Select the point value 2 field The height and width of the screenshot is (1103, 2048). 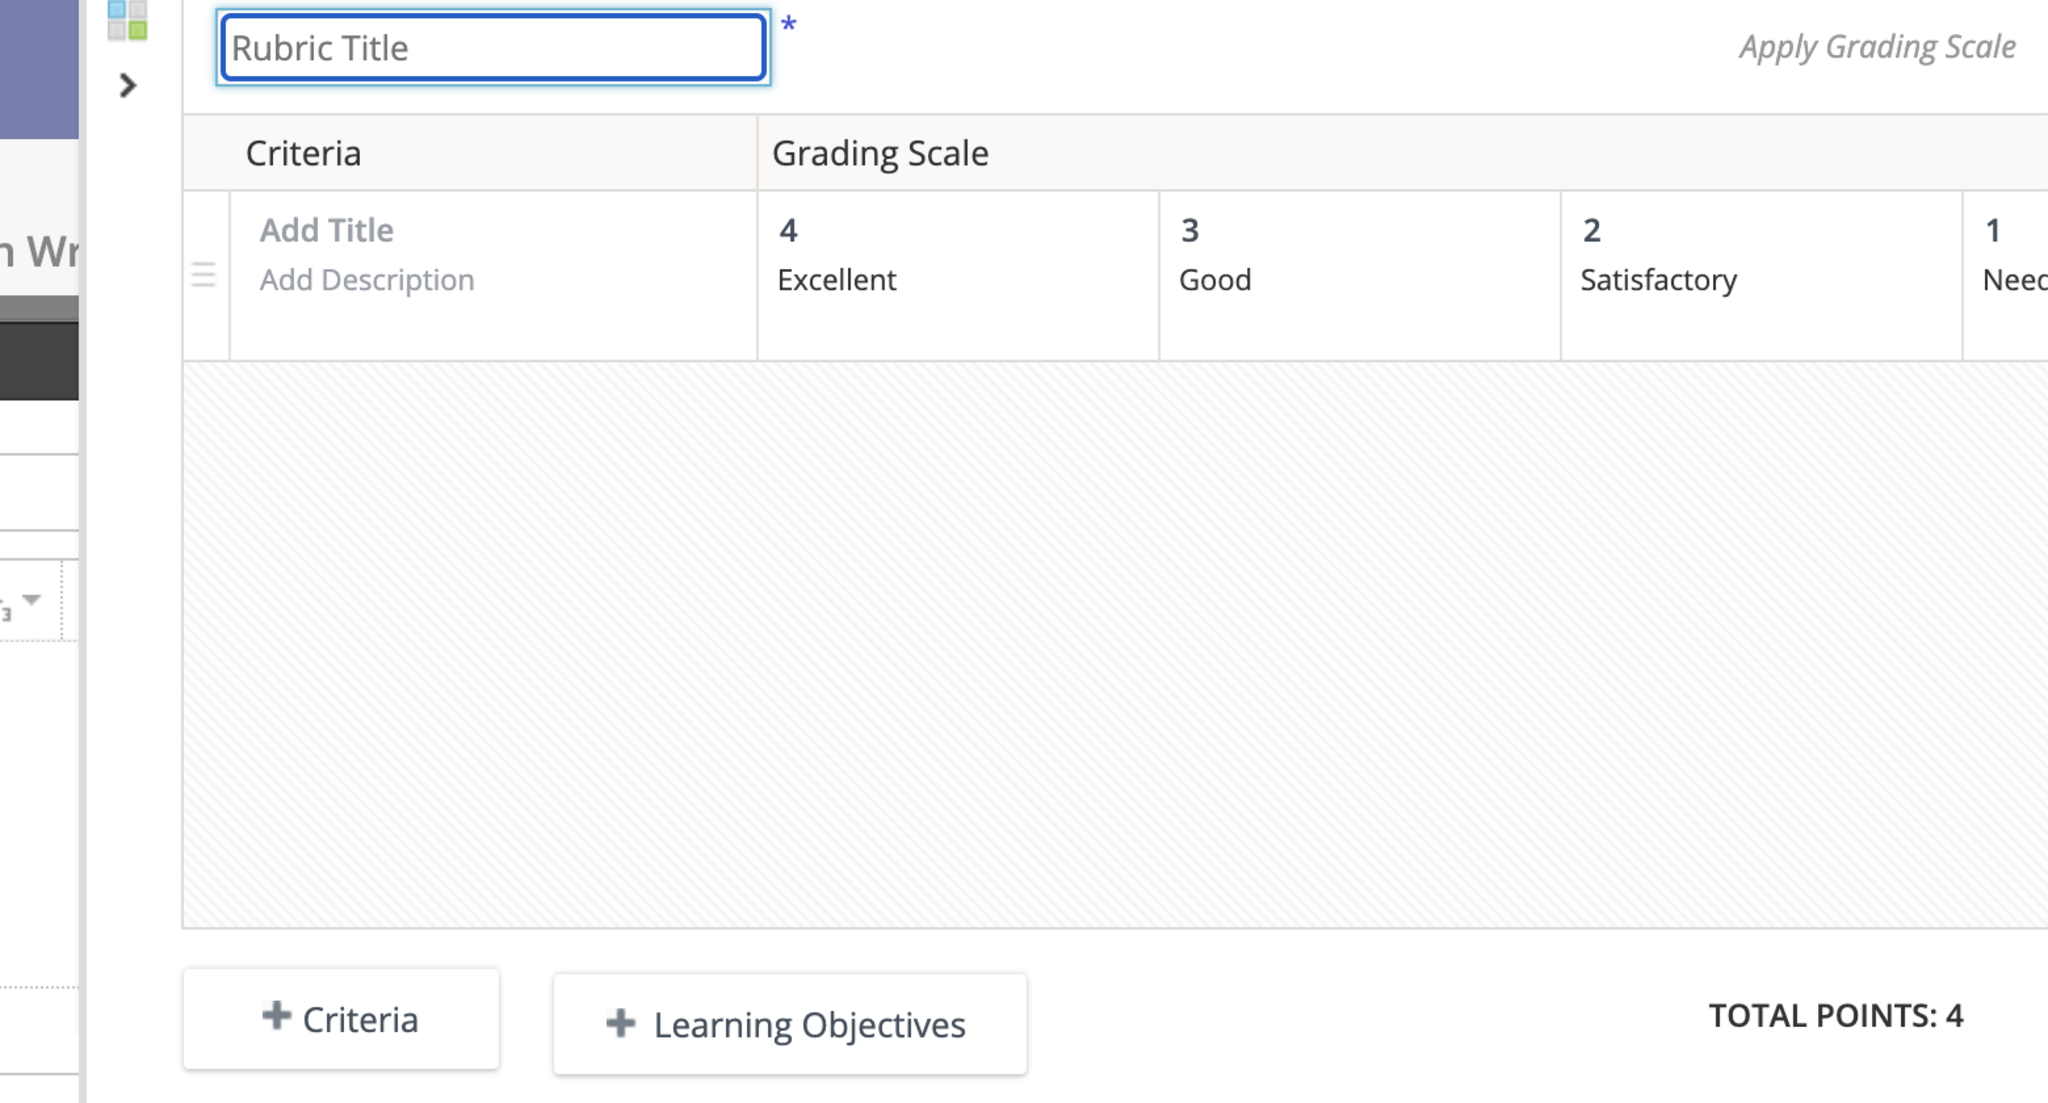point(1591,231)
